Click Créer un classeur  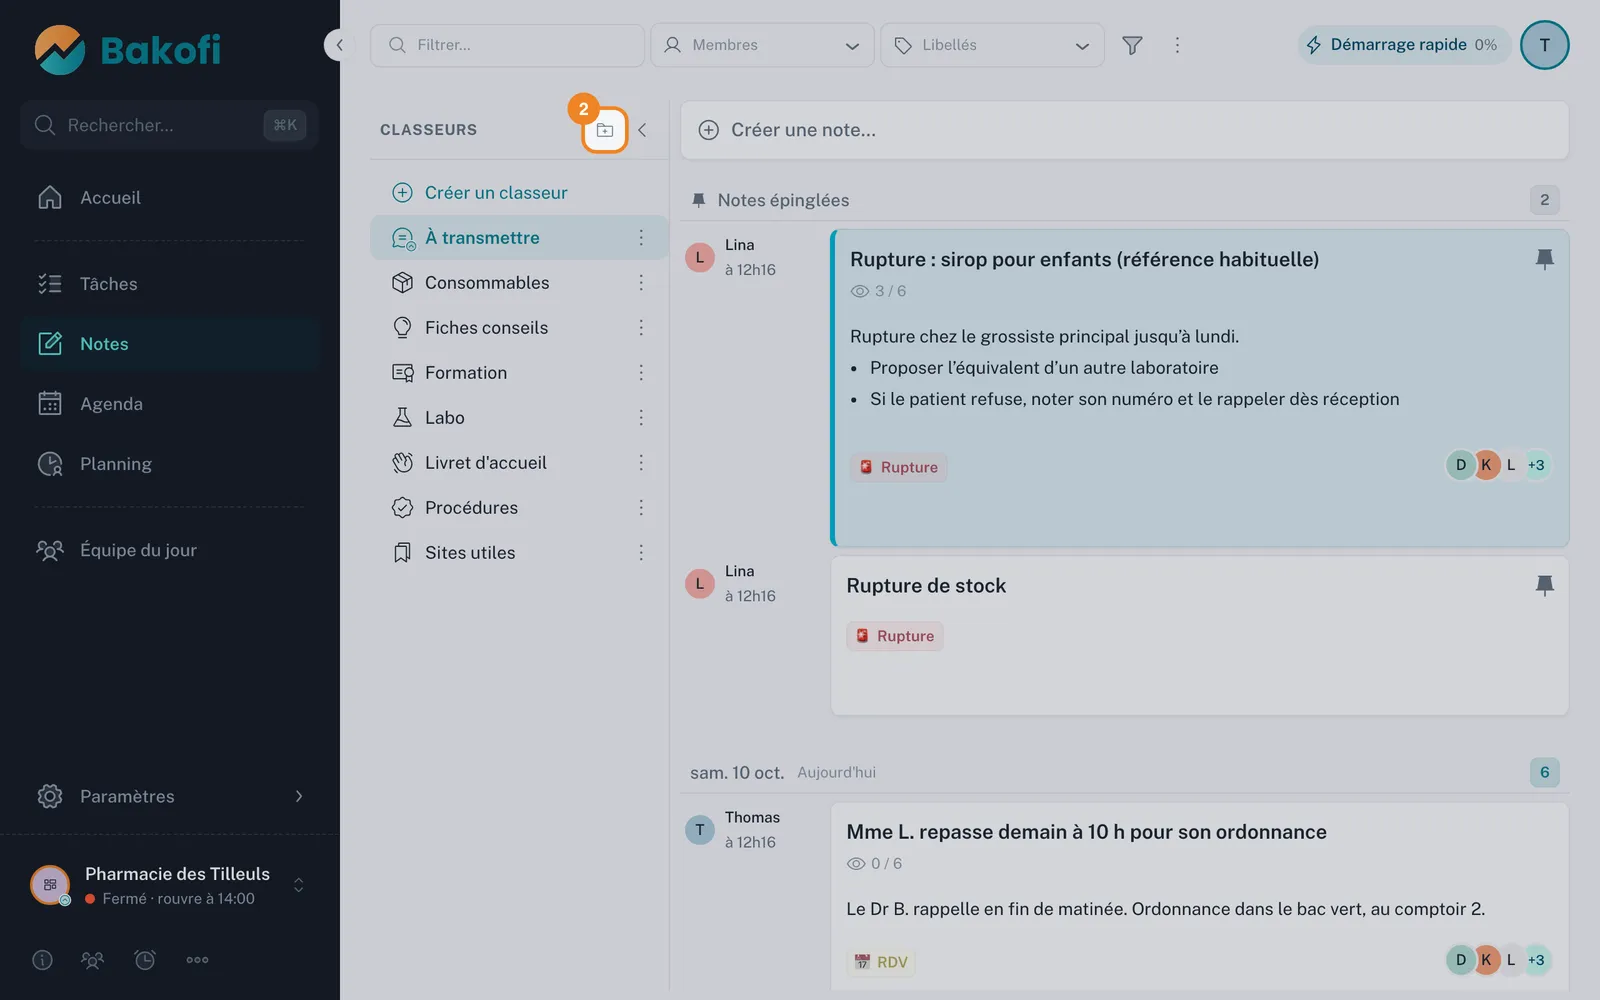pos(479,193)
